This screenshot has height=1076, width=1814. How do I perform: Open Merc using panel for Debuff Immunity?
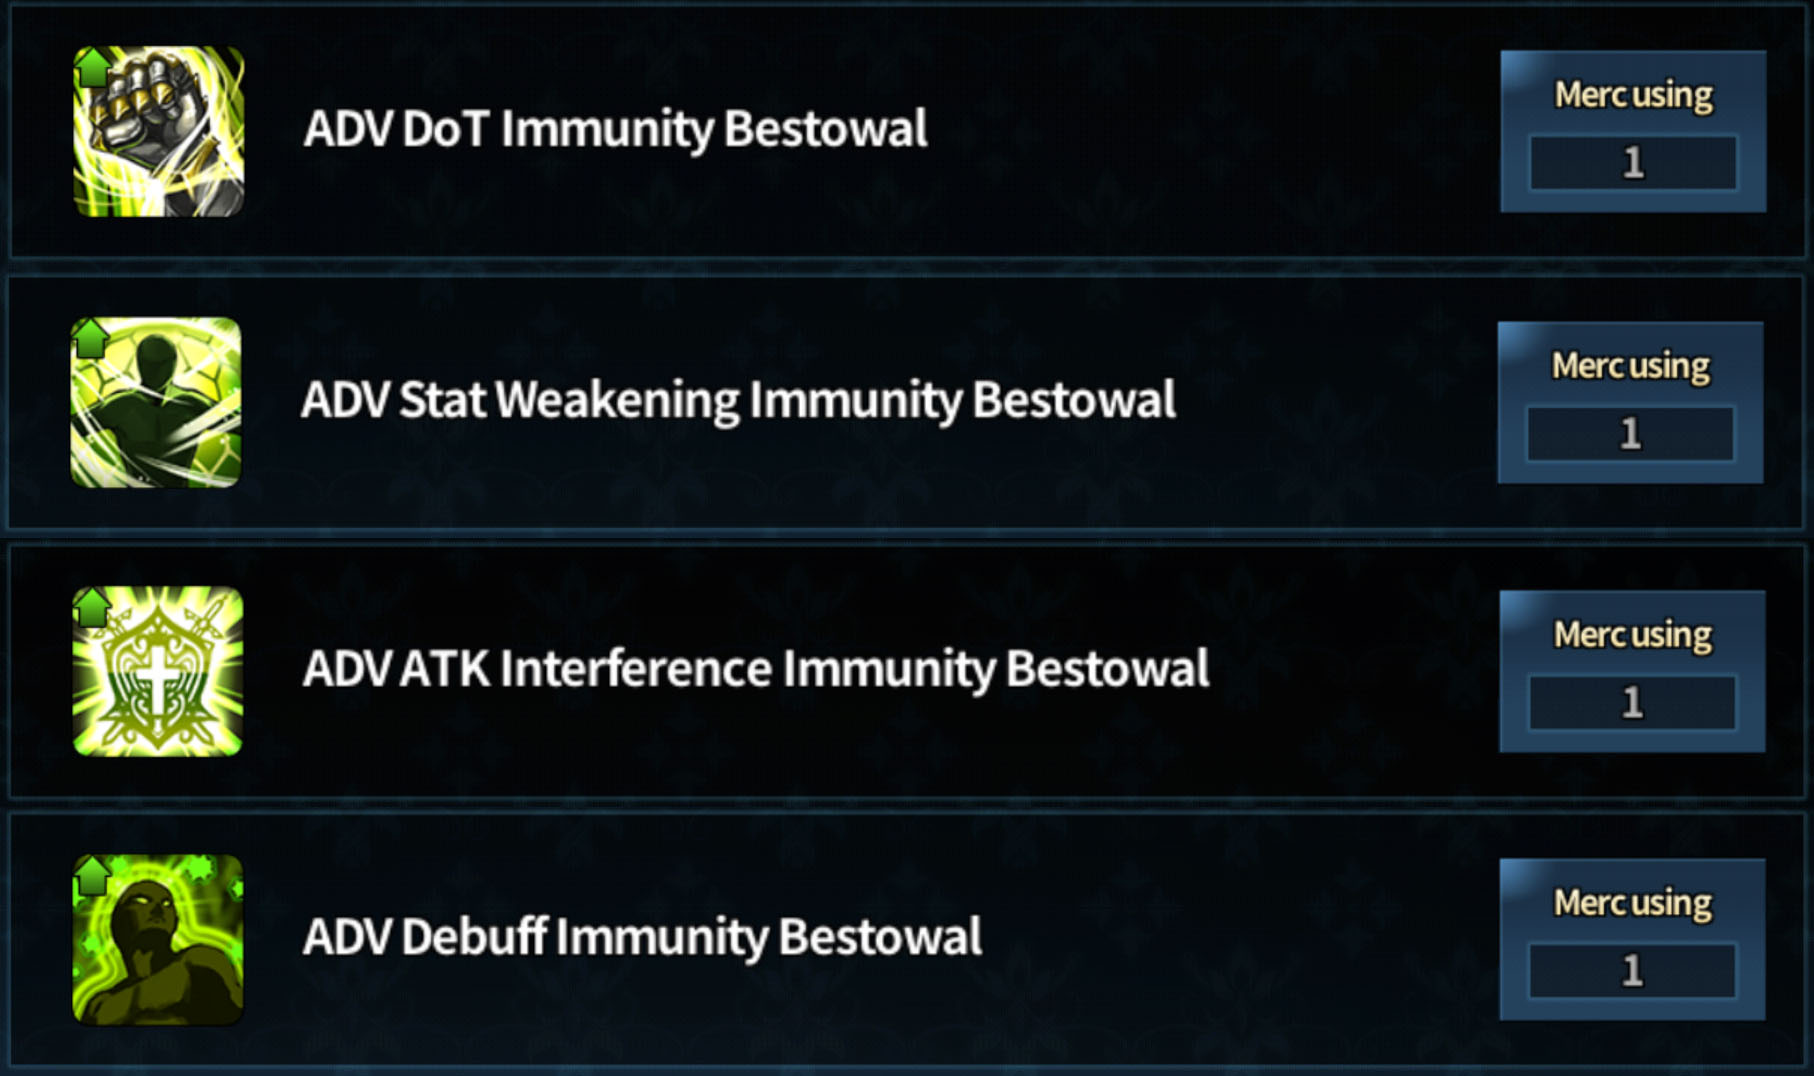pyautogui.click(x=1632, y=939)
